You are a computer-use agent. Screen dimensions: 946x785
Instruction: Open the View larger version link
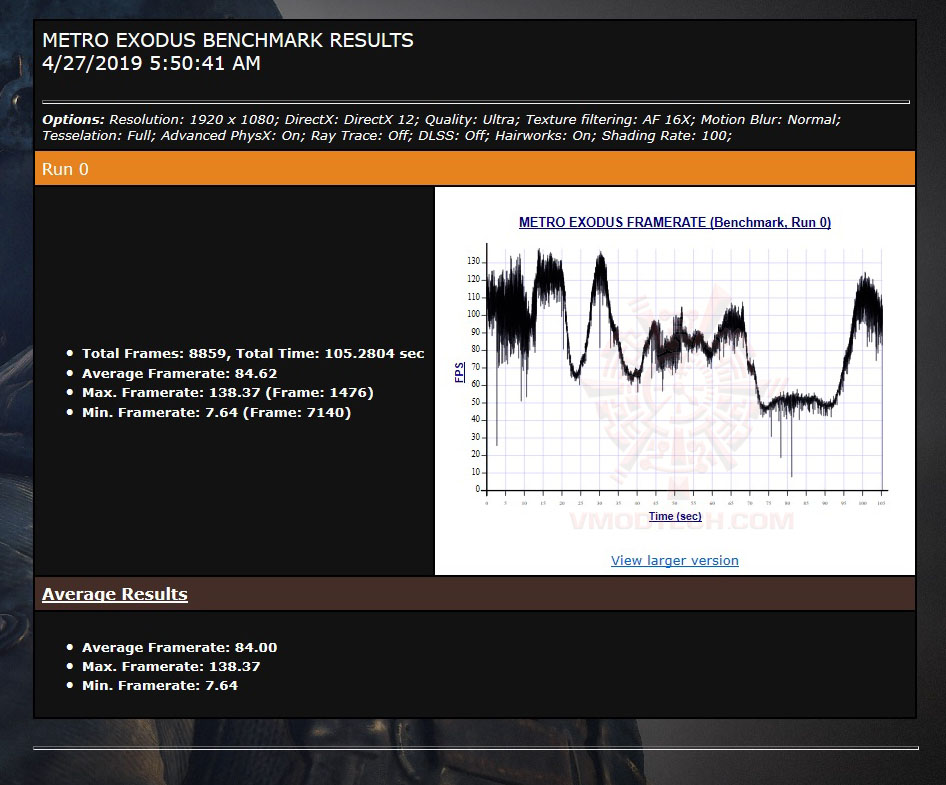(x=675, y=561)
